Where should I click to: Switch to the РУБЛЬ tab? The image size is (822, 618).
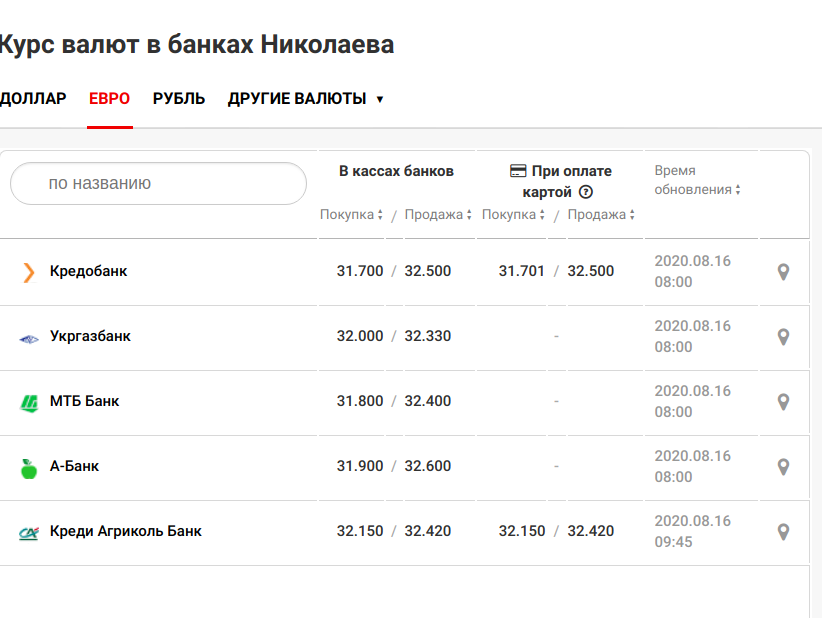point(179,99)
